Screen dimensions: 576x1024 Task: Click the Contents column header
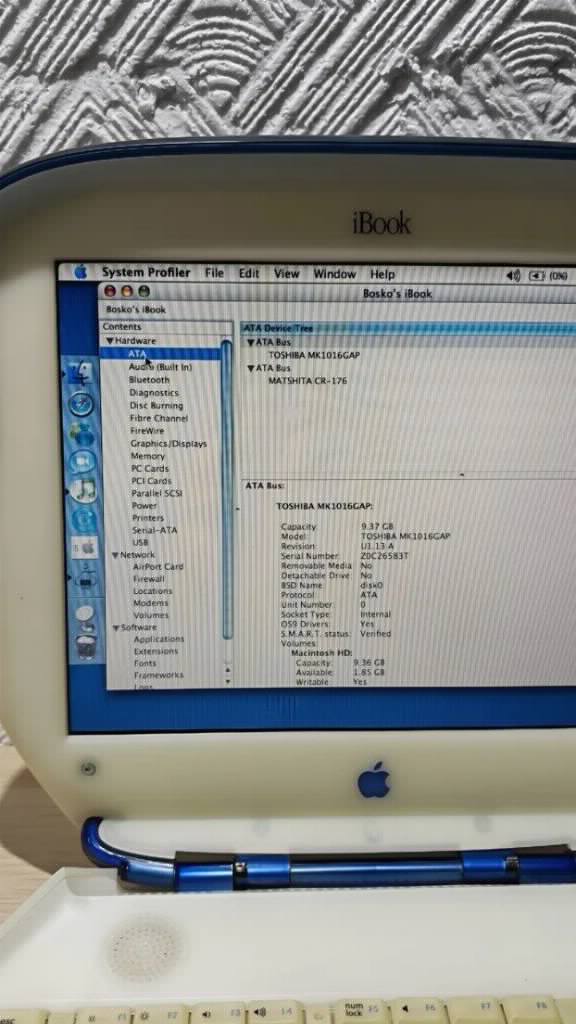(166, 327)
